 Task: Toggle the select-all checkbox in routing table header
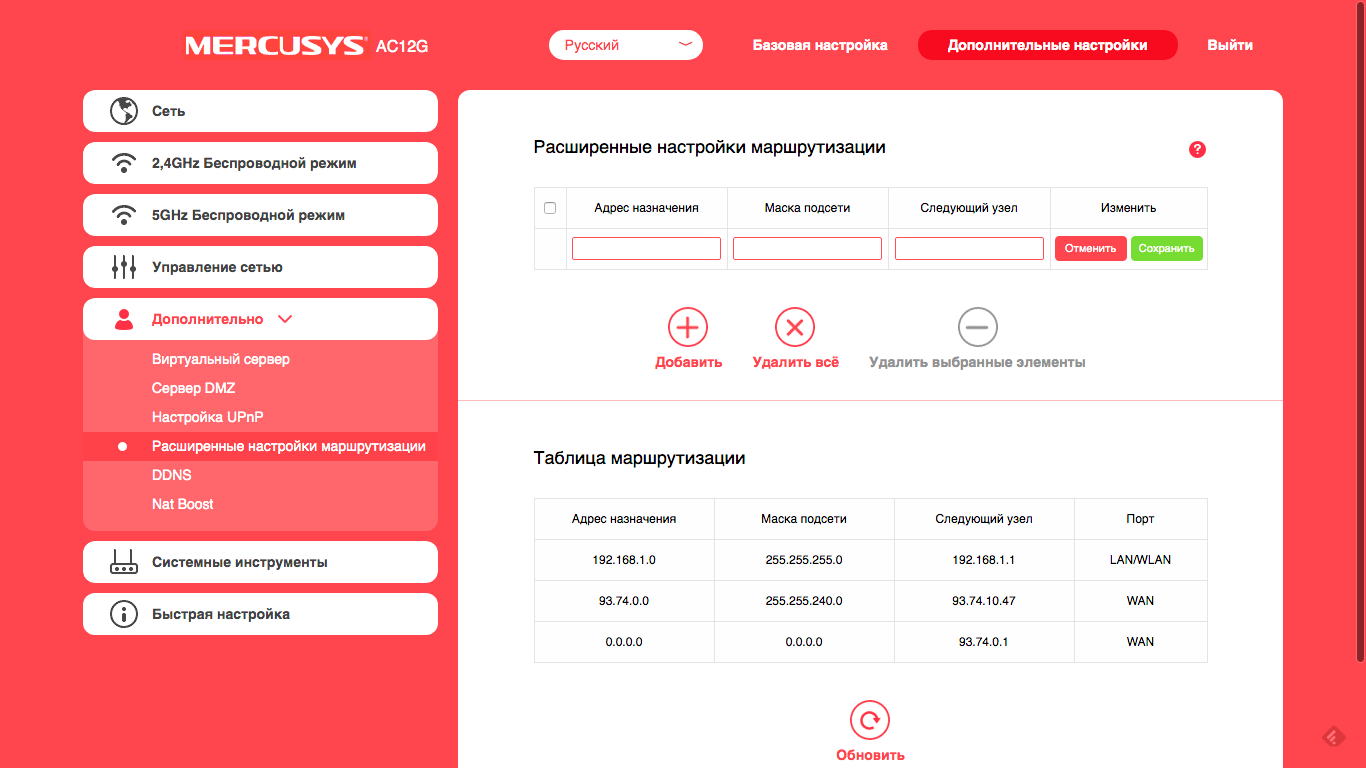point(550,208)
